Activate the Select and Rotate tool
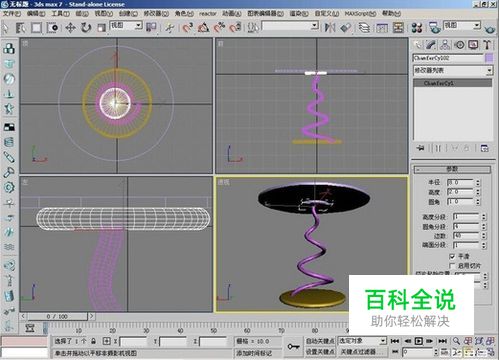 click(86, 27)
